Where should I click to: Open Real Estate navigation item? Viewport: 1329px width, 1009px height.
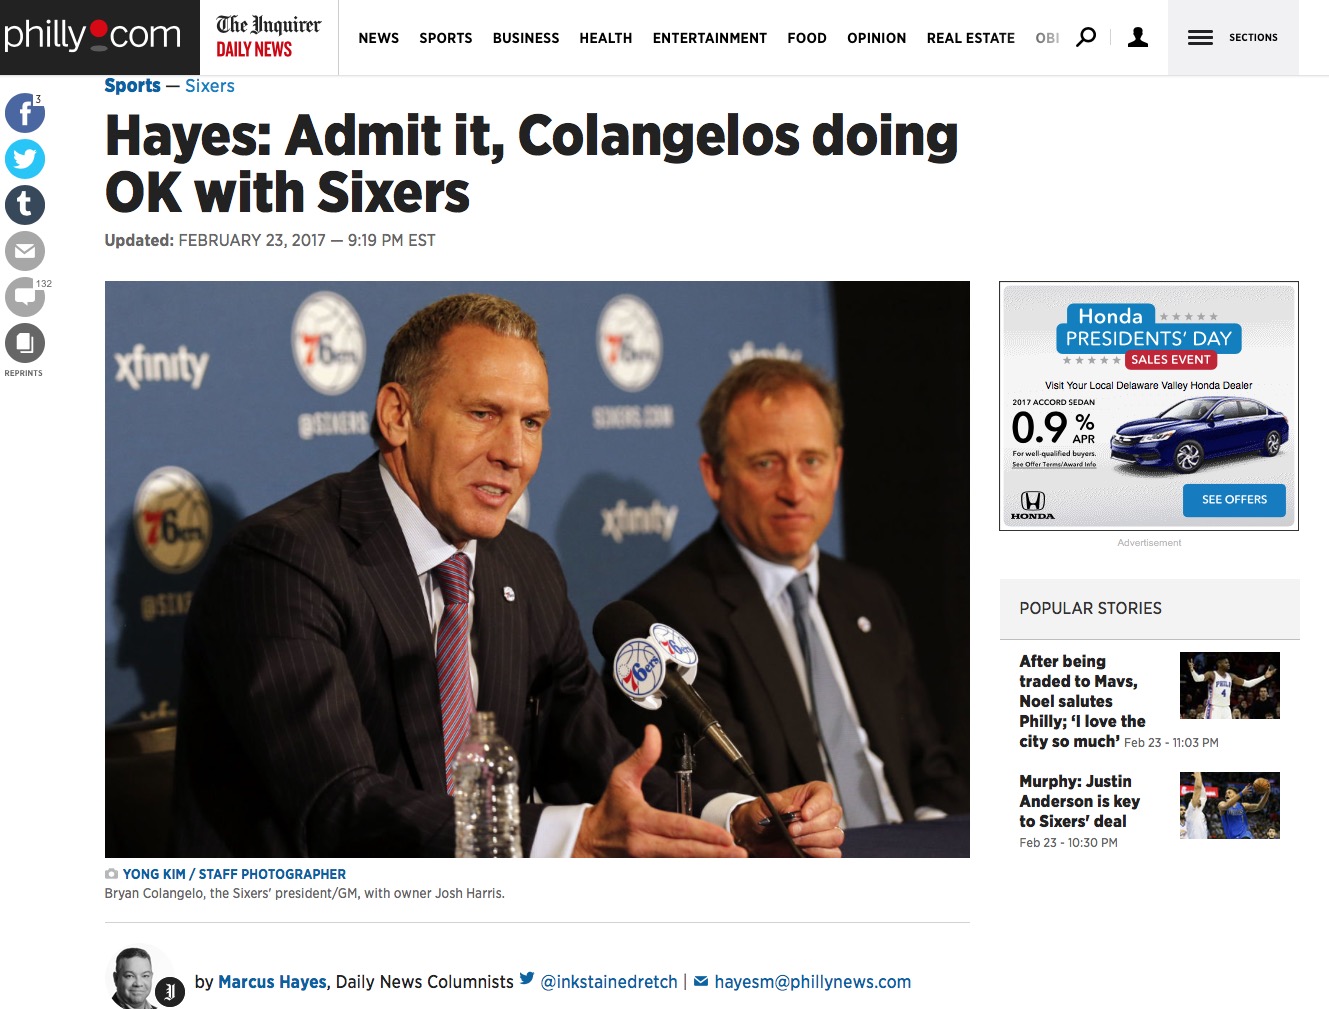971,38
